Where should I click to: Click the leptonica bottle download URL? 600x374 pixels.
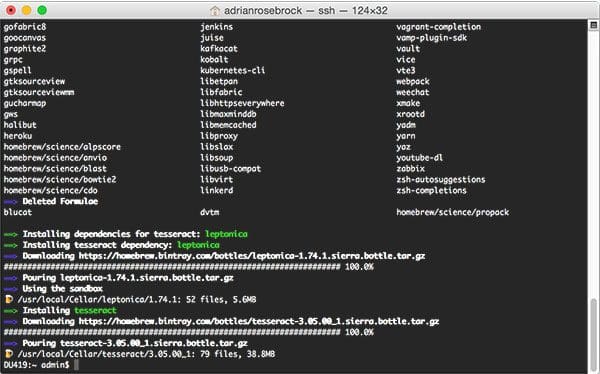(x=252, y=256)
